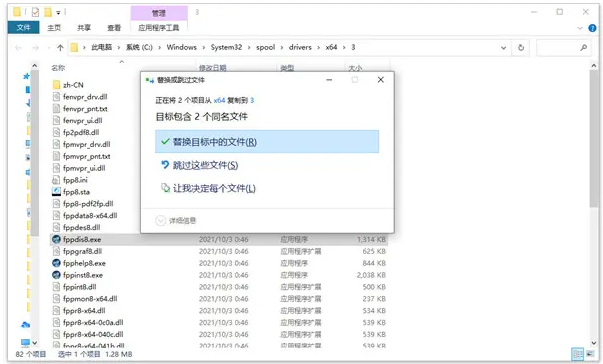This screenshot has width=603, height=364.
Task: Open the zh-CN folder icon
Action: click(x=56, y=85)
